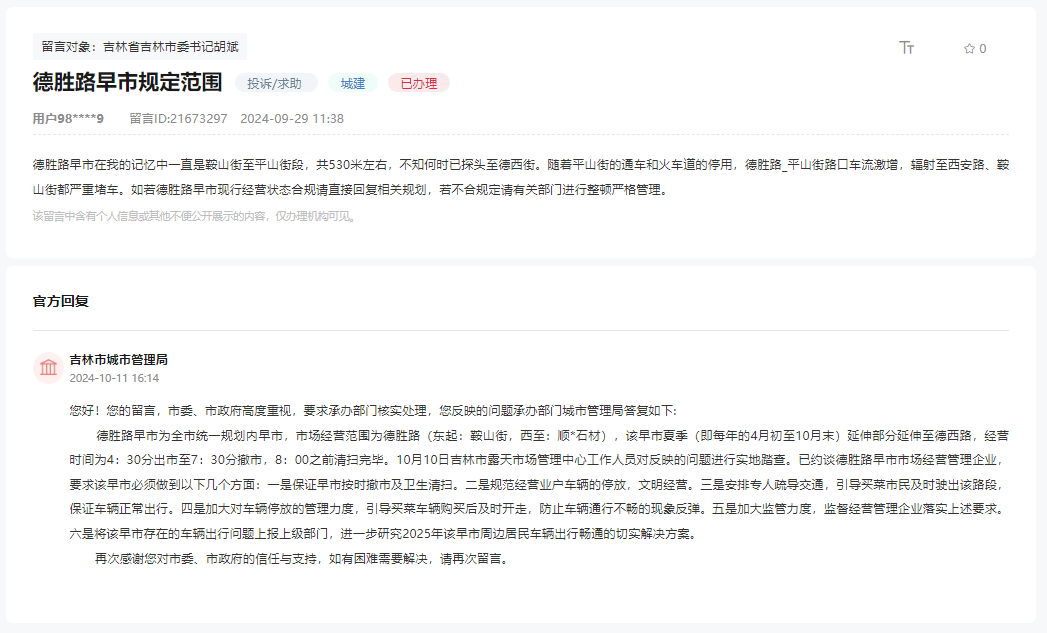1047x633 pixels.
Task: Select the 留言ID 21673297 text
Action: click(176, 119)
